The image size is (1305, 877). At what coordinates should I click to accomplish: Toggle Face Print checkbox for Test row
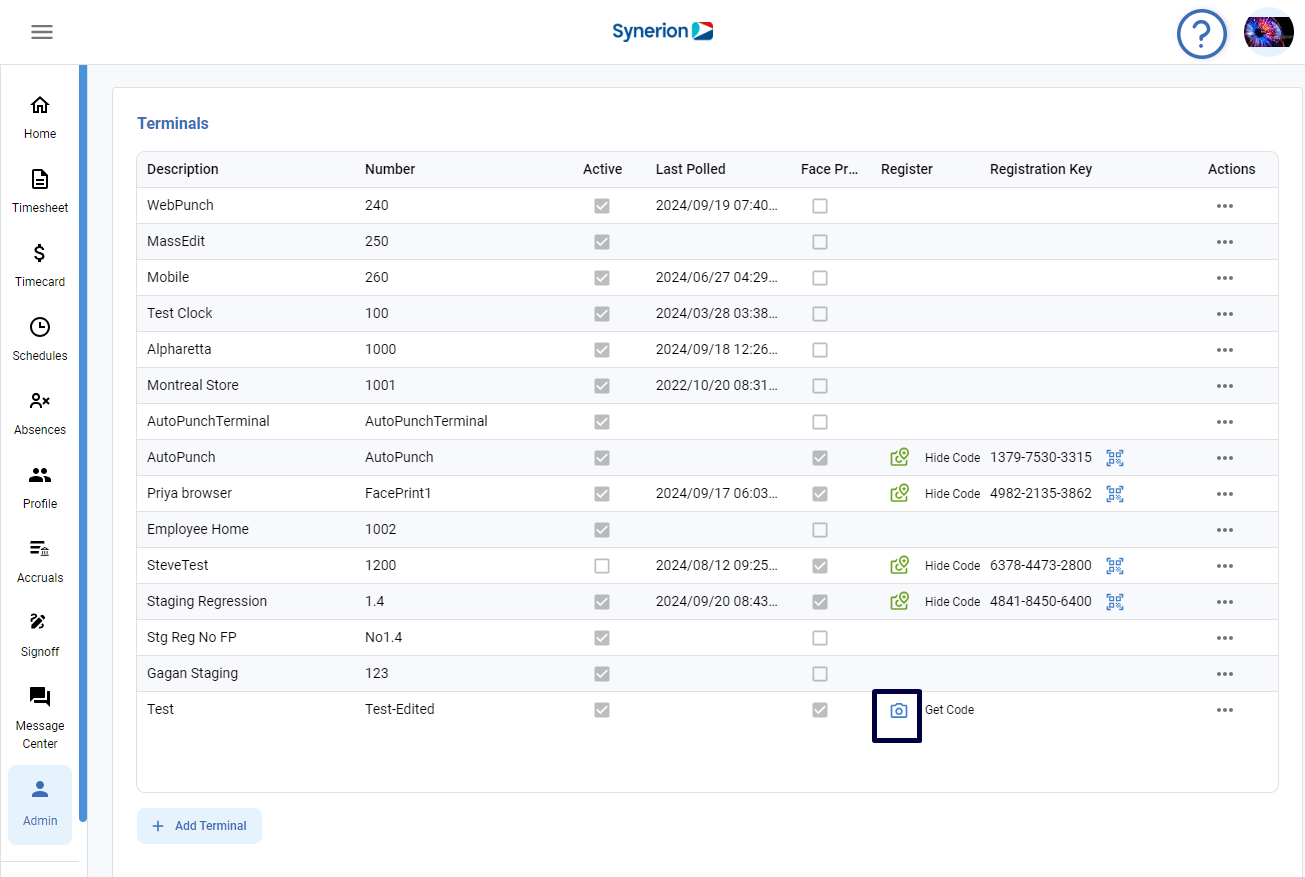(820, 710)
